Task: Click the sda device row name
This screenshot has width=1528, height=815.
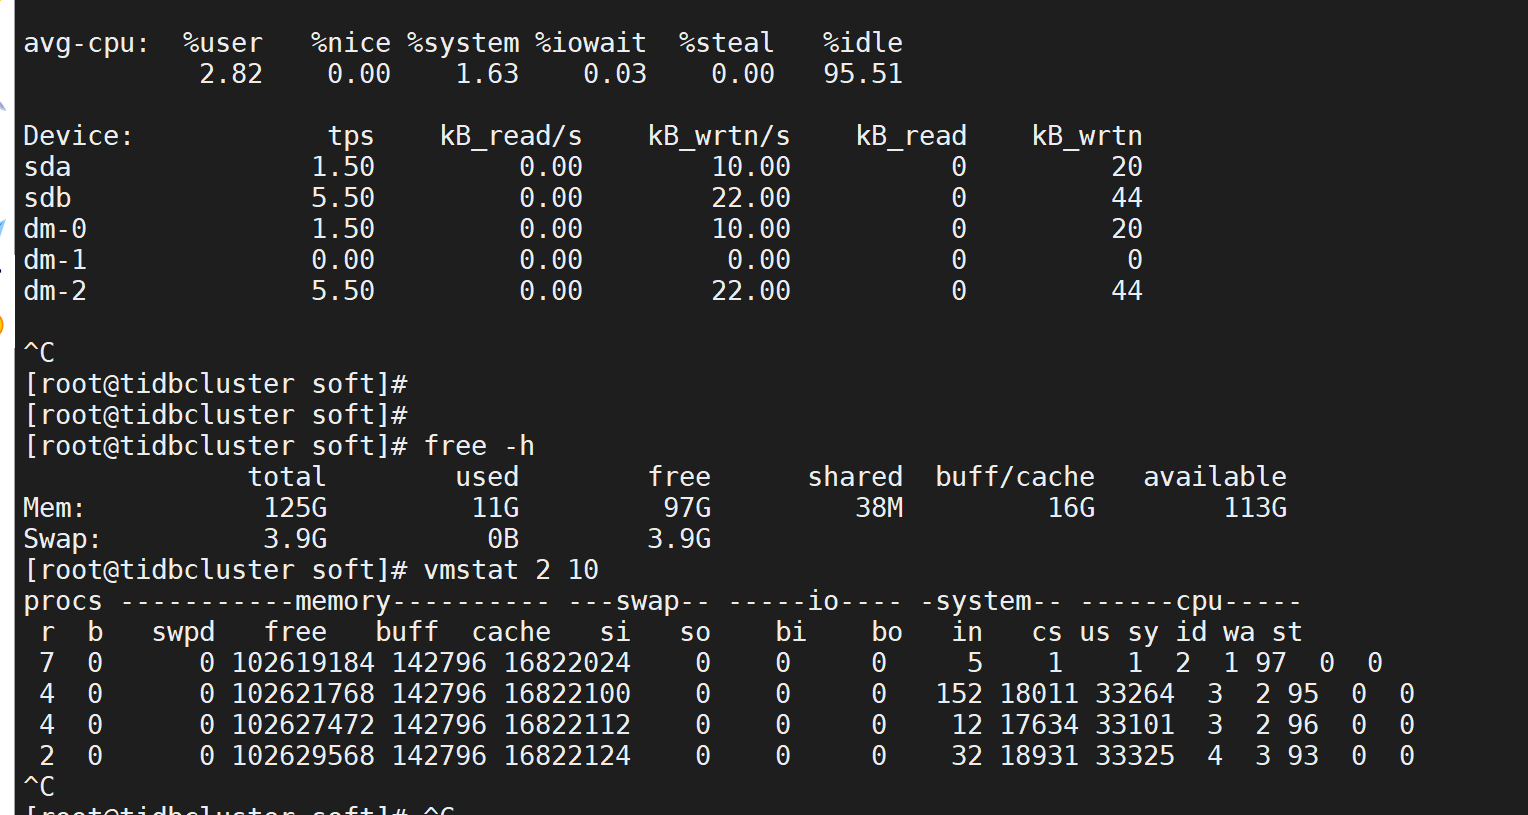Action: (47, 167)
